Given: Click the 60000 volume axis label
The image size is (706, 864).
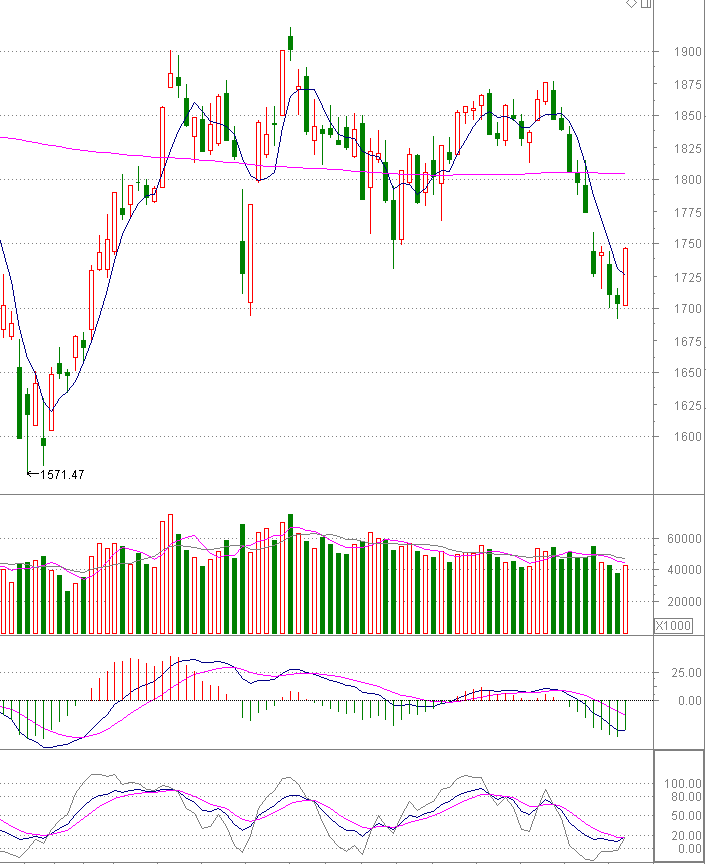Looking at the screenshot, I should pyautogui.click(x=674, y=538).
